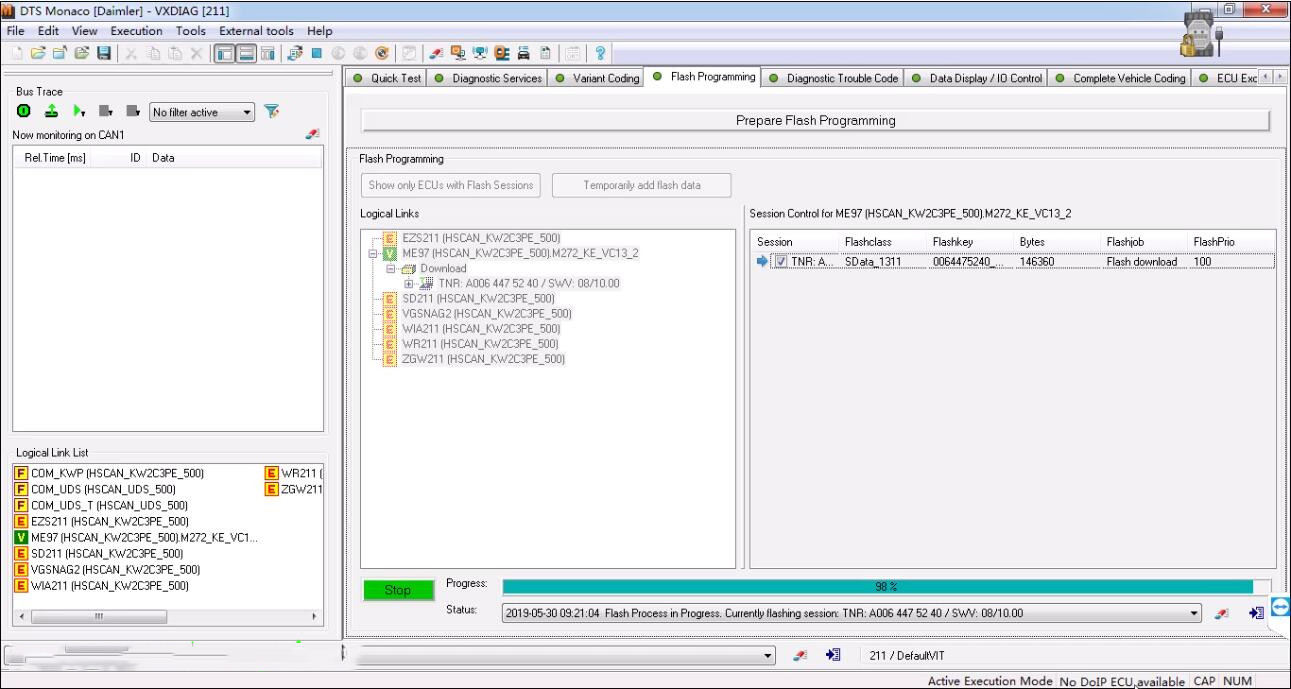Click the Flash download flashjob cell
This screenshot has height=689, width=1291.
click(x=1142, y=262)
